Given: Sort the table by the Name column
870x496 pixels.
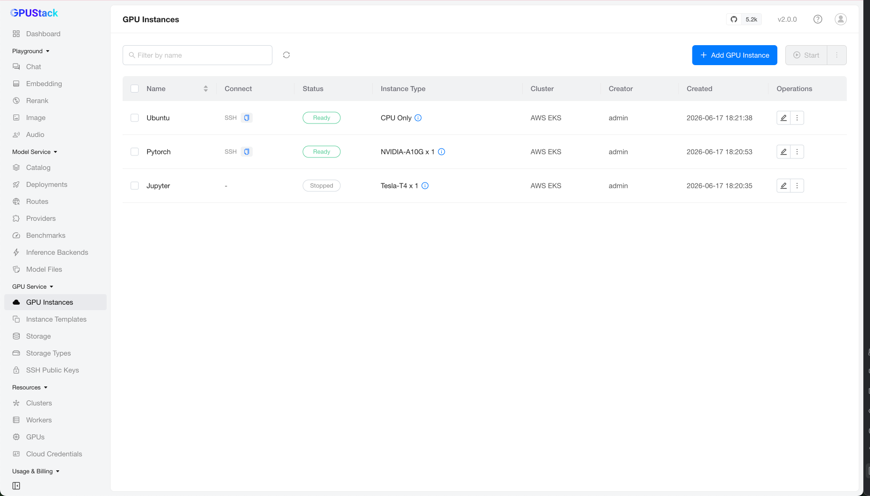Looking at the screenshot, I should 205,89.
